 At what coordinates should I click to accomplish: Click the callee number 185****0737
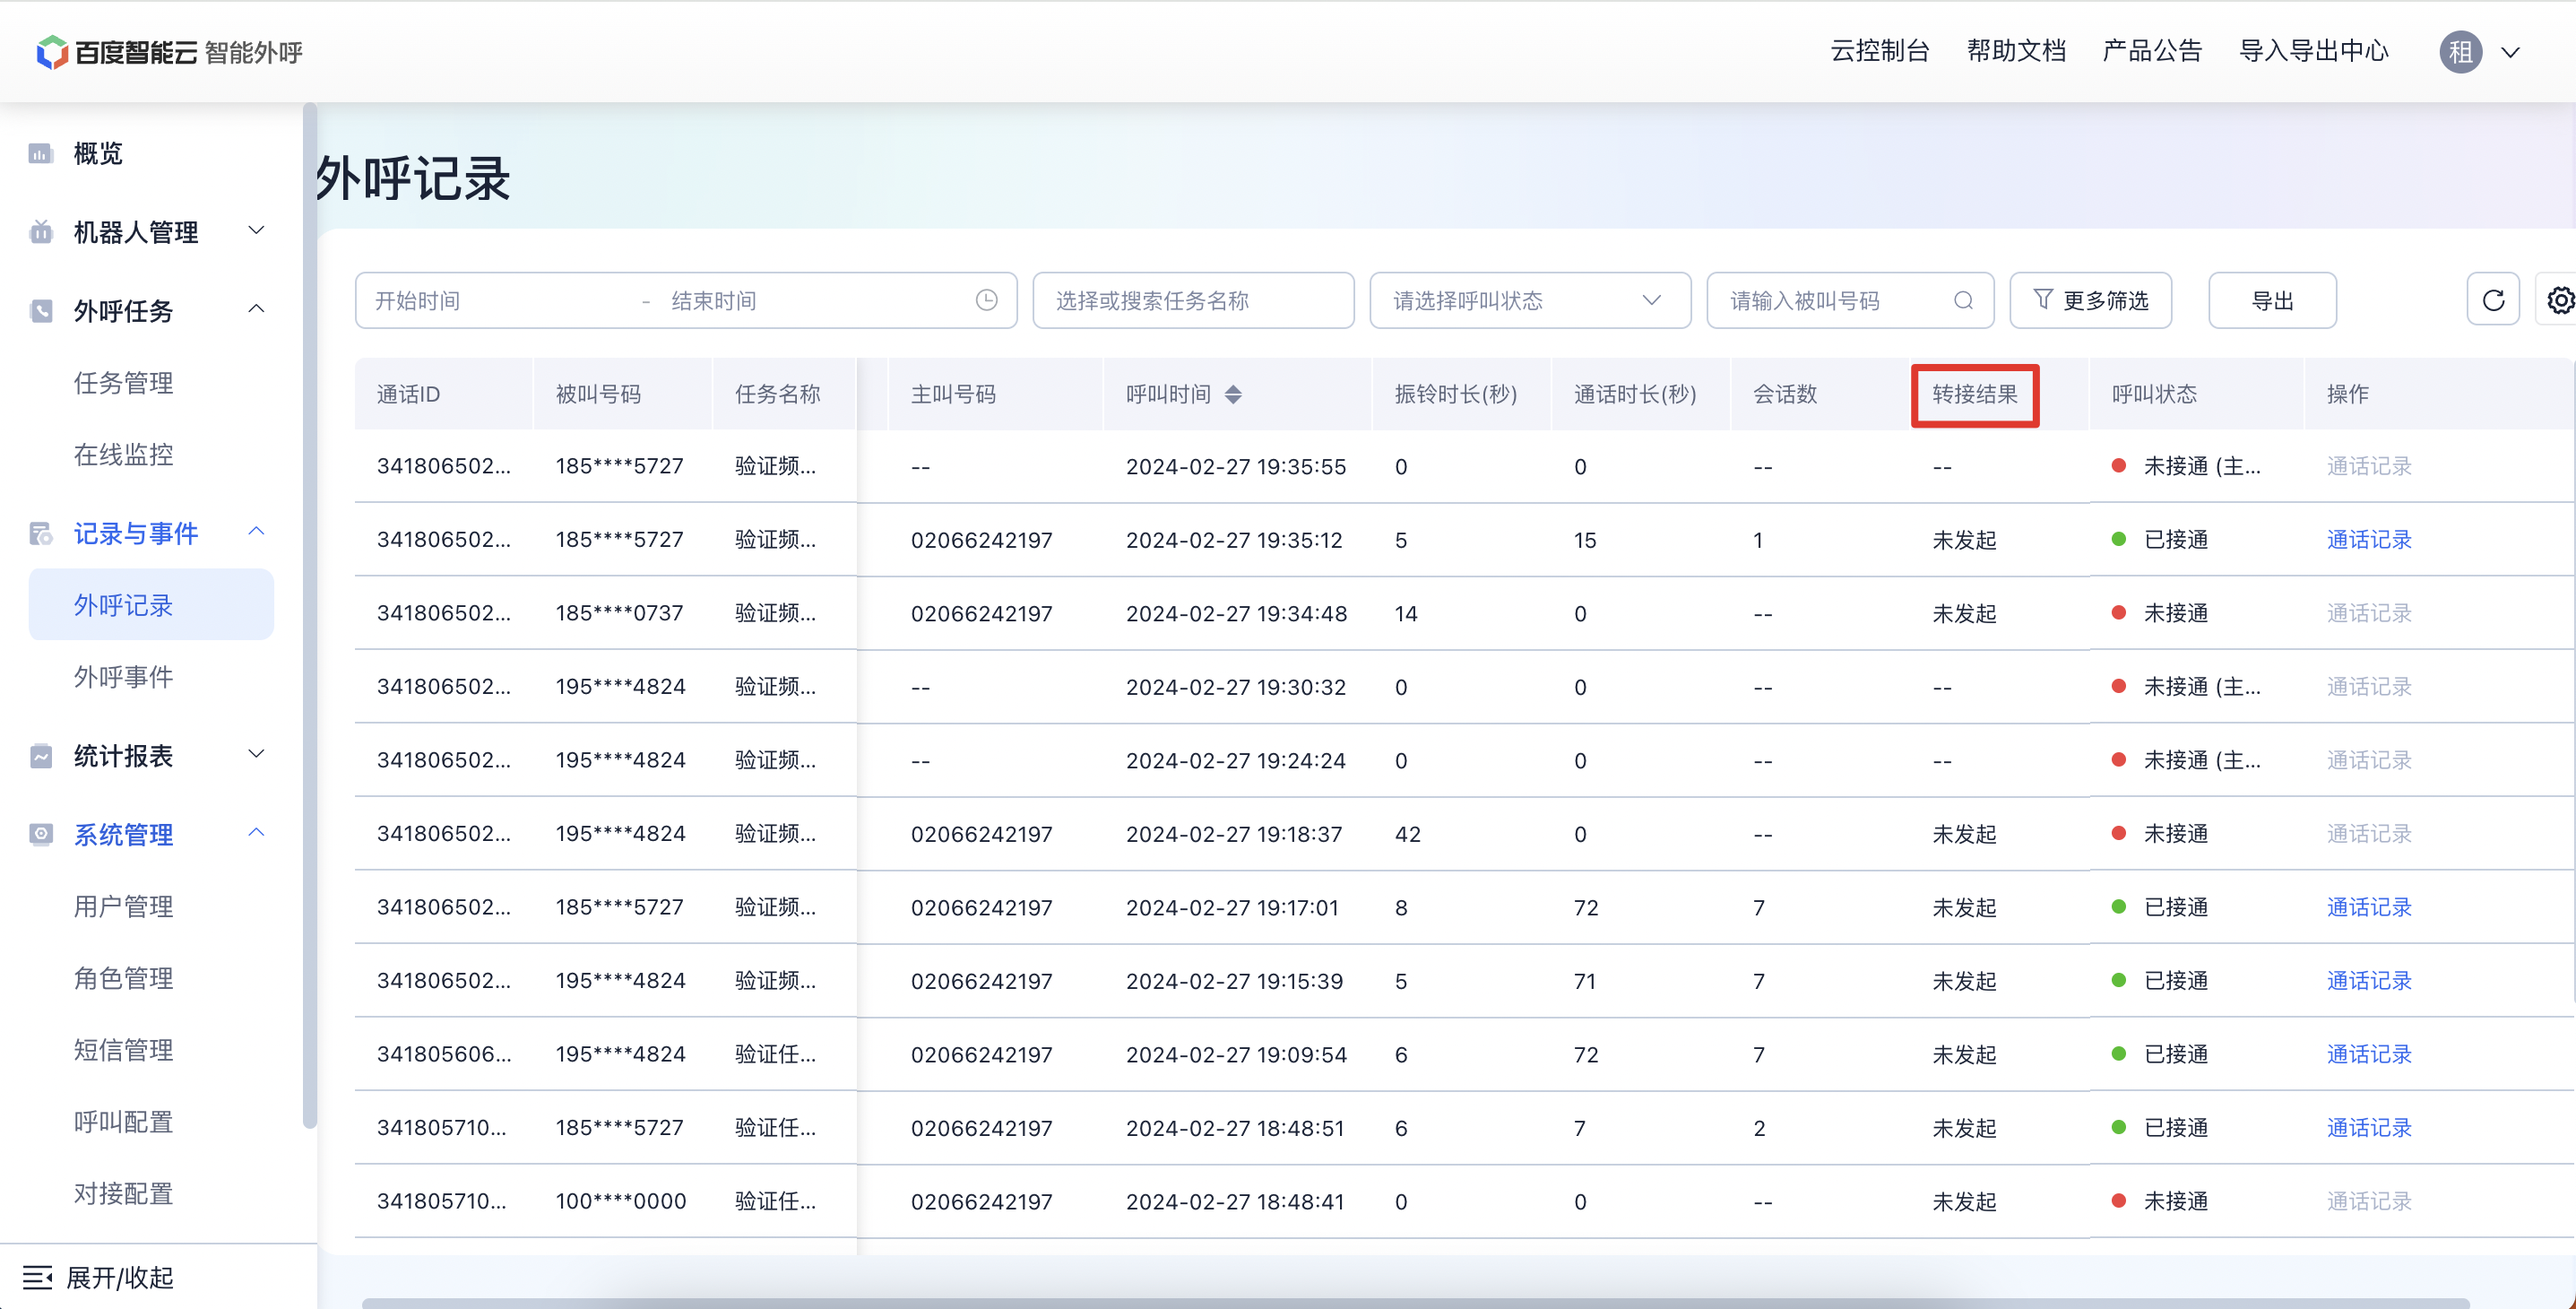[x=619, y=613]
